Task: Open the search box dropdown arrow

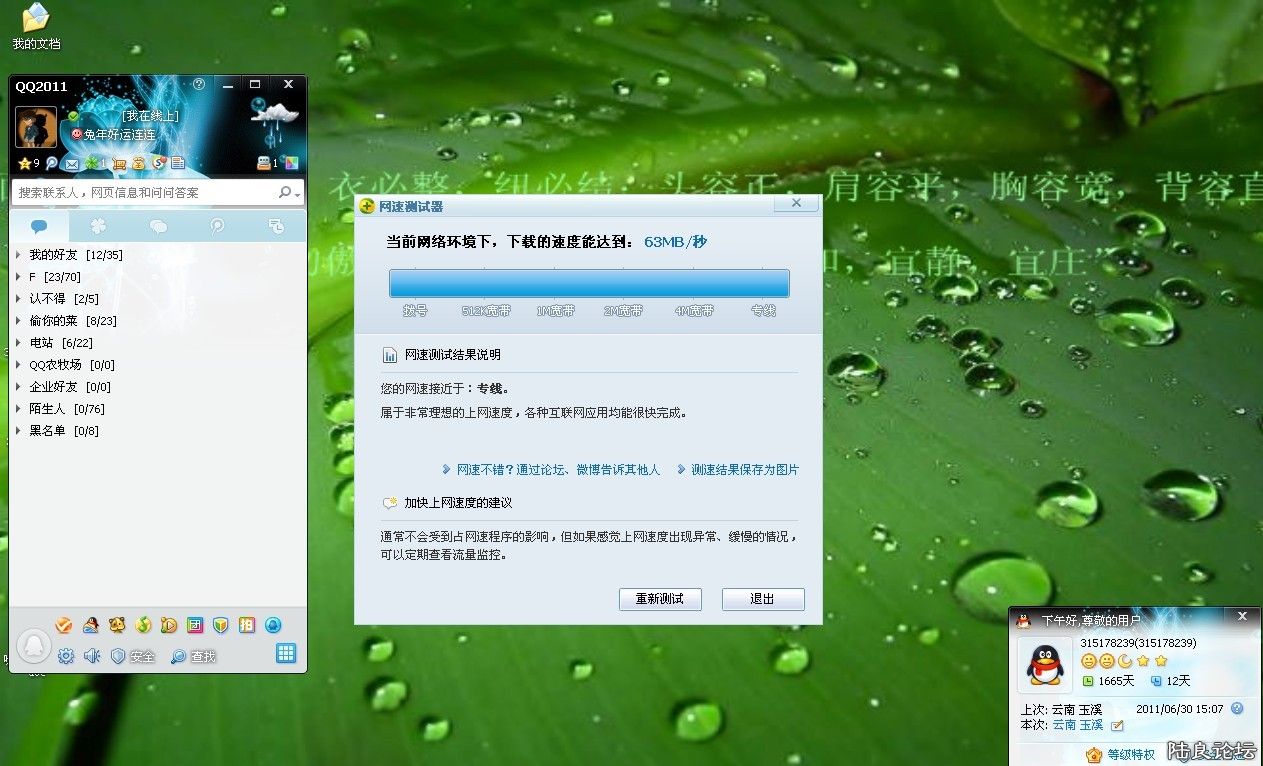Action: [x=297, y=193]
